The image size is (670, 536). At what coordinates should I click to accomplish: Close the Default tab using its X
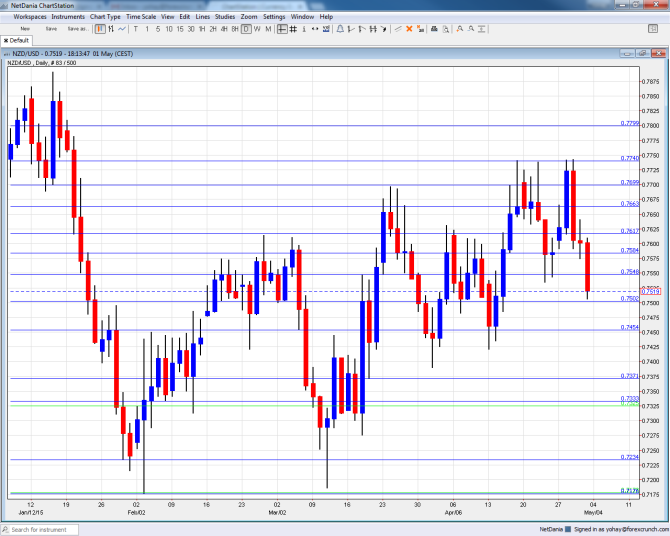coord(6,40)
